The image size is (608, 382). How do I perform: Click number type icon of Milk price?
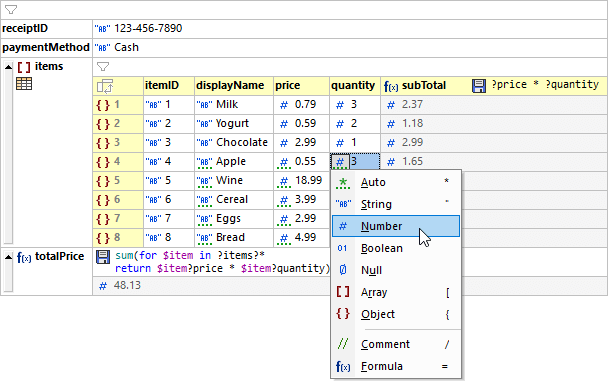point(284,105)
